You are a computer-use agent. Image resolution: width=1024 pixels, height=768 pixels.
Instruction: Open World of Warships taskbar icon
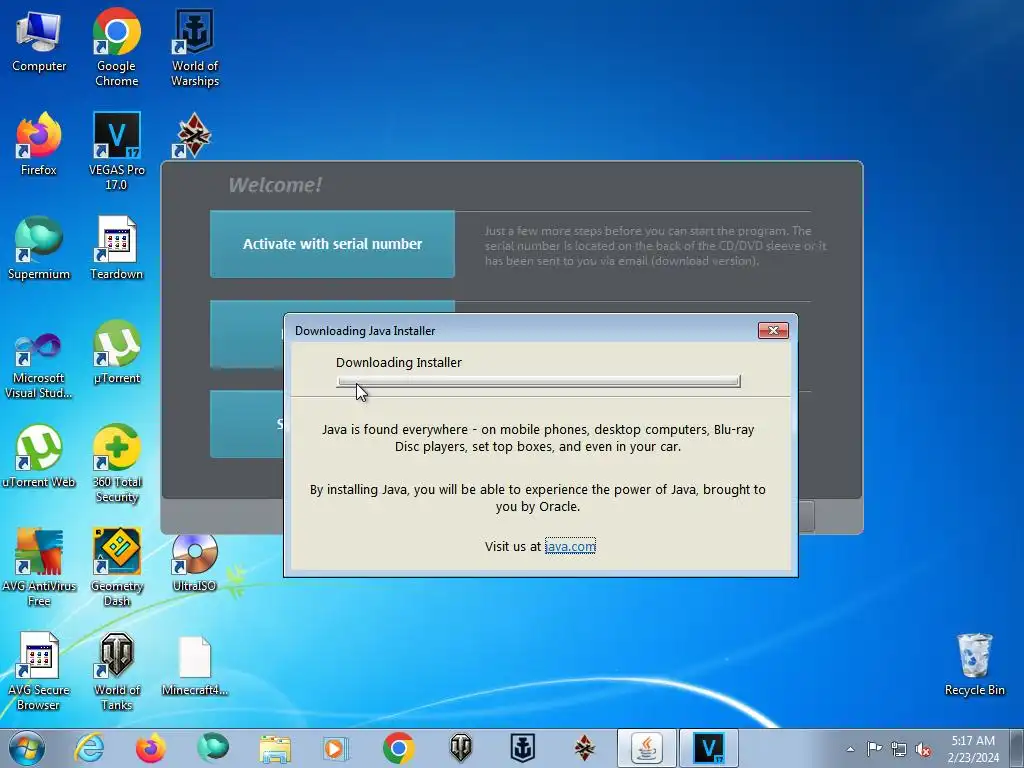(522, 748)
